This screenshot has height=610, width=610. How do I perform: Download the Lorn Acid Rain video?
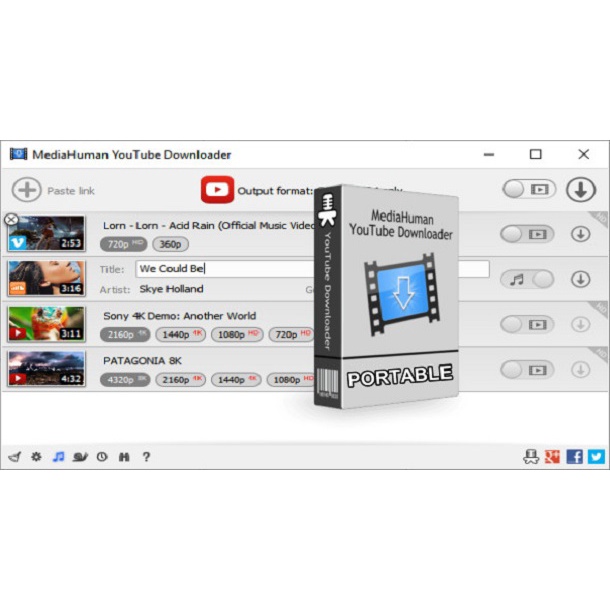coord(581,234)
